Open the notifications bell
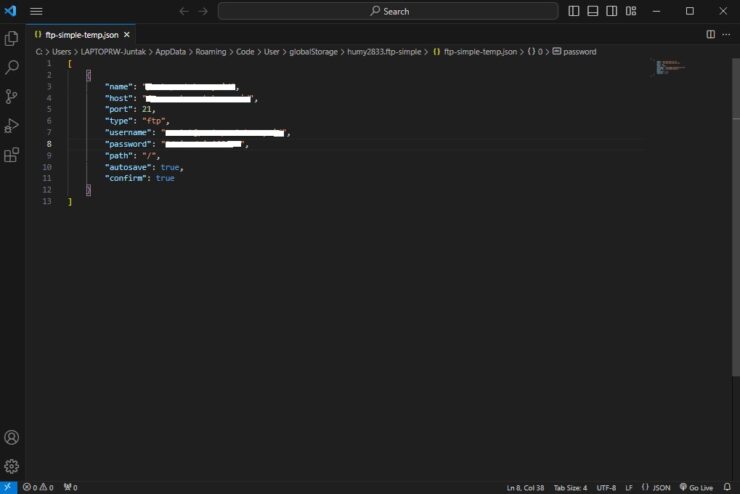The width and height of the screenshot is (740, 494). tap(727, 487)
